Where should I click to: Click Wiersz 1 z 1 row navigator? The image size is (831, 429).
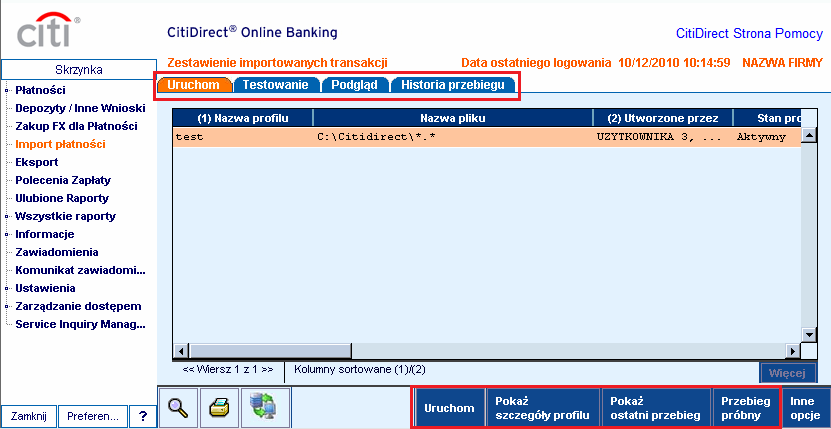pos(228,370)
